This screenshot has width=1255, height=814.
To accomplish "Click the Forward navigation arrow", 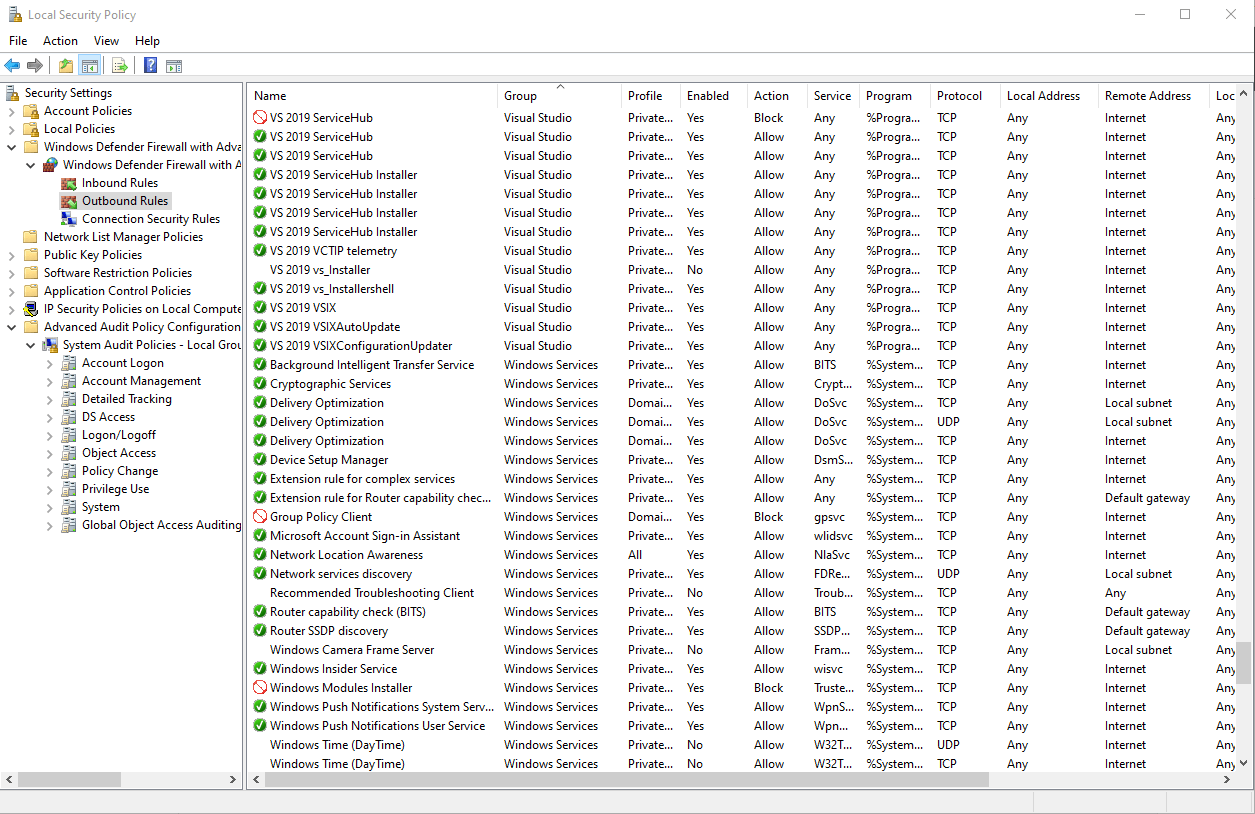I will (34, 66).
